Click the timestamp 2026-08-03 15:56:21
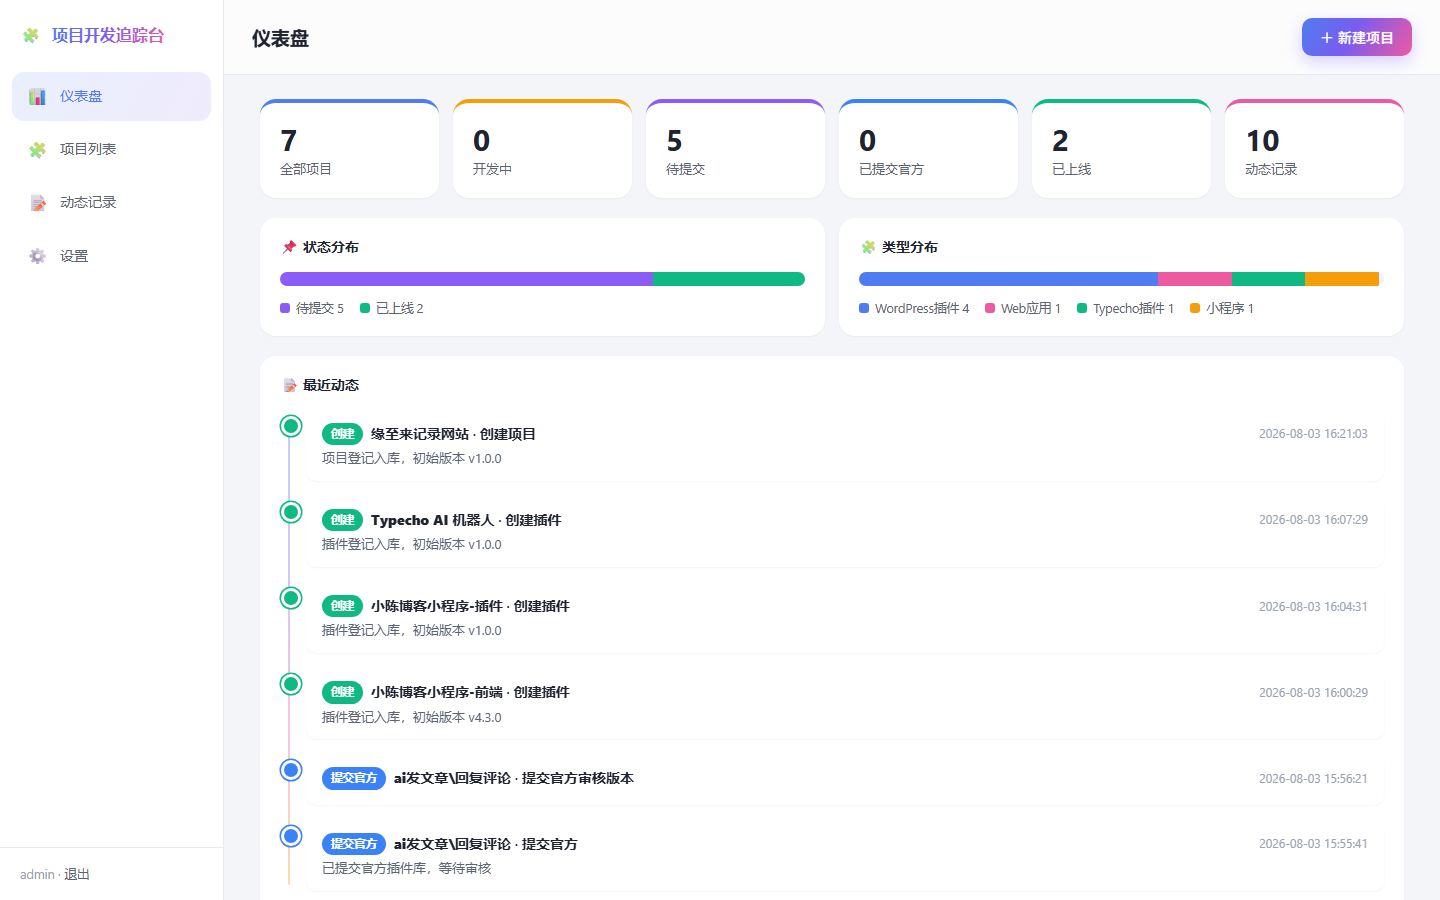 pyautogui.click(x=1313, y=779)
